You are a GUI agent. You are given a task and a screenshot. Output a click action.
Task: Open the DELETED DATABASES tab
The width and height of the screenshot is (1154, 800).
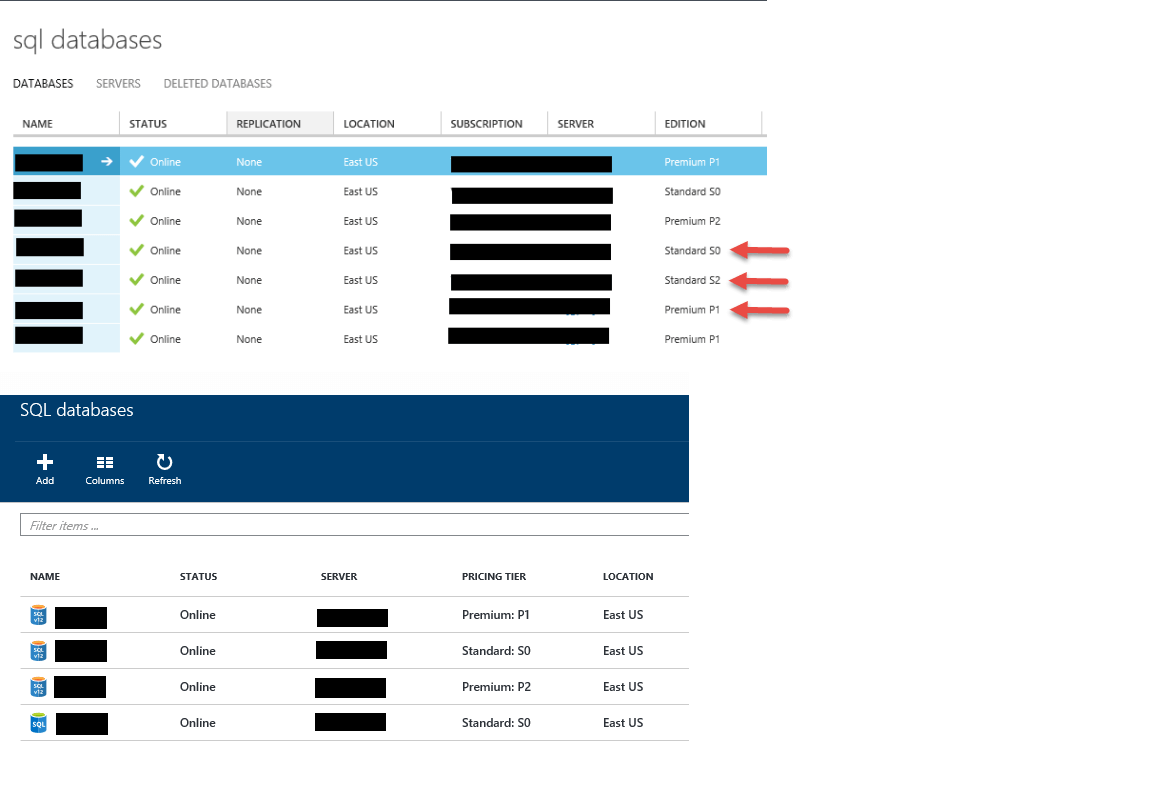[x=217, y=84]
